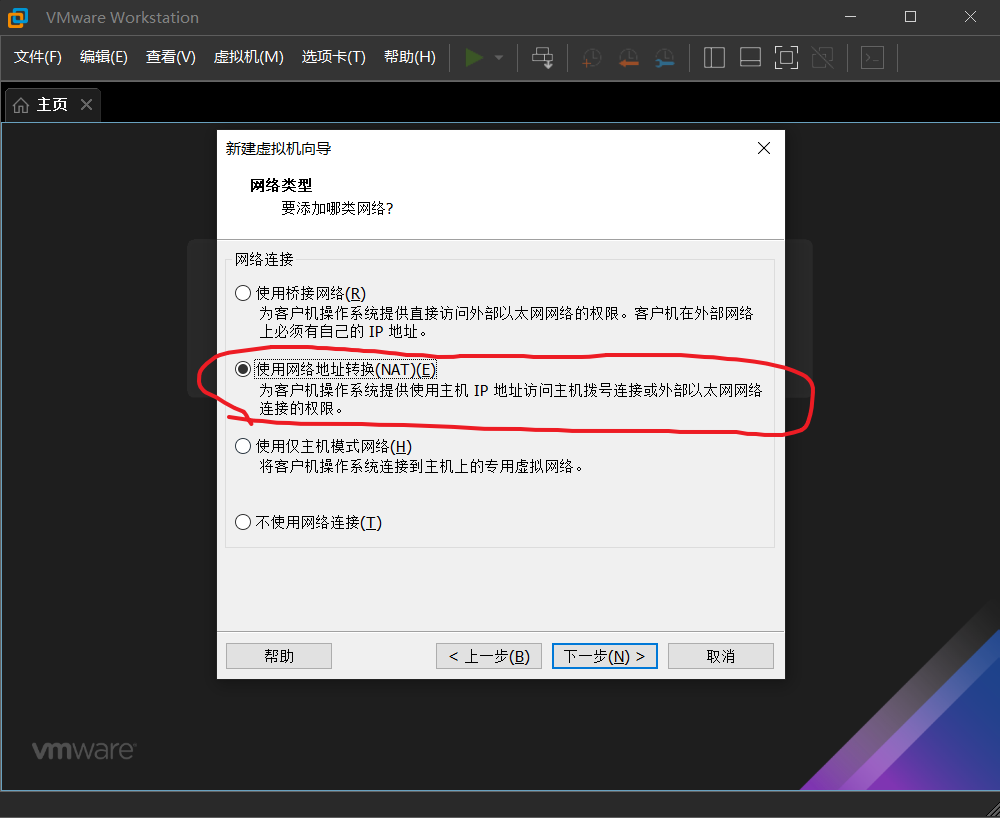
Task: Maximize the VMware Workstation window
Action: (x=910, y=17)
